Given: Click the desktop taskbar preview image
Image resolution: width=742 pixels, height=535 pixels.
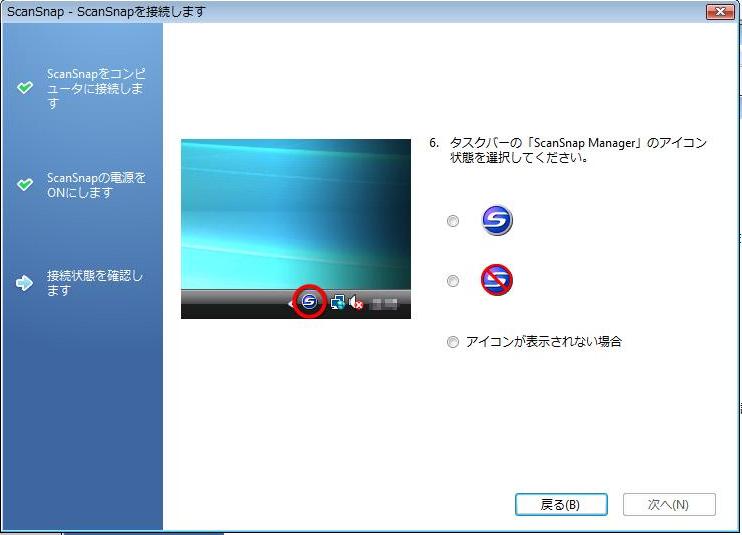Looking at the screenshot, I should coord(295,215).
